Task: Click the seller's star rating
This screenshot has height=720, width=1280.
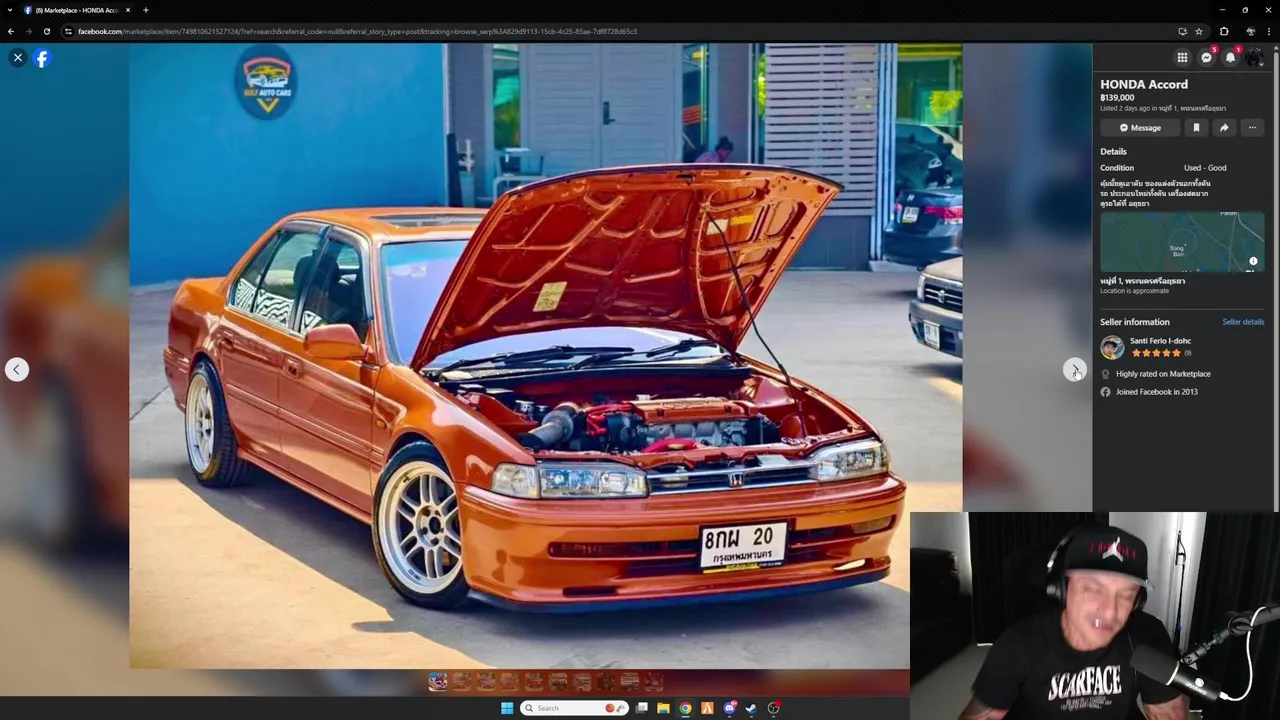Action: 1156,353
